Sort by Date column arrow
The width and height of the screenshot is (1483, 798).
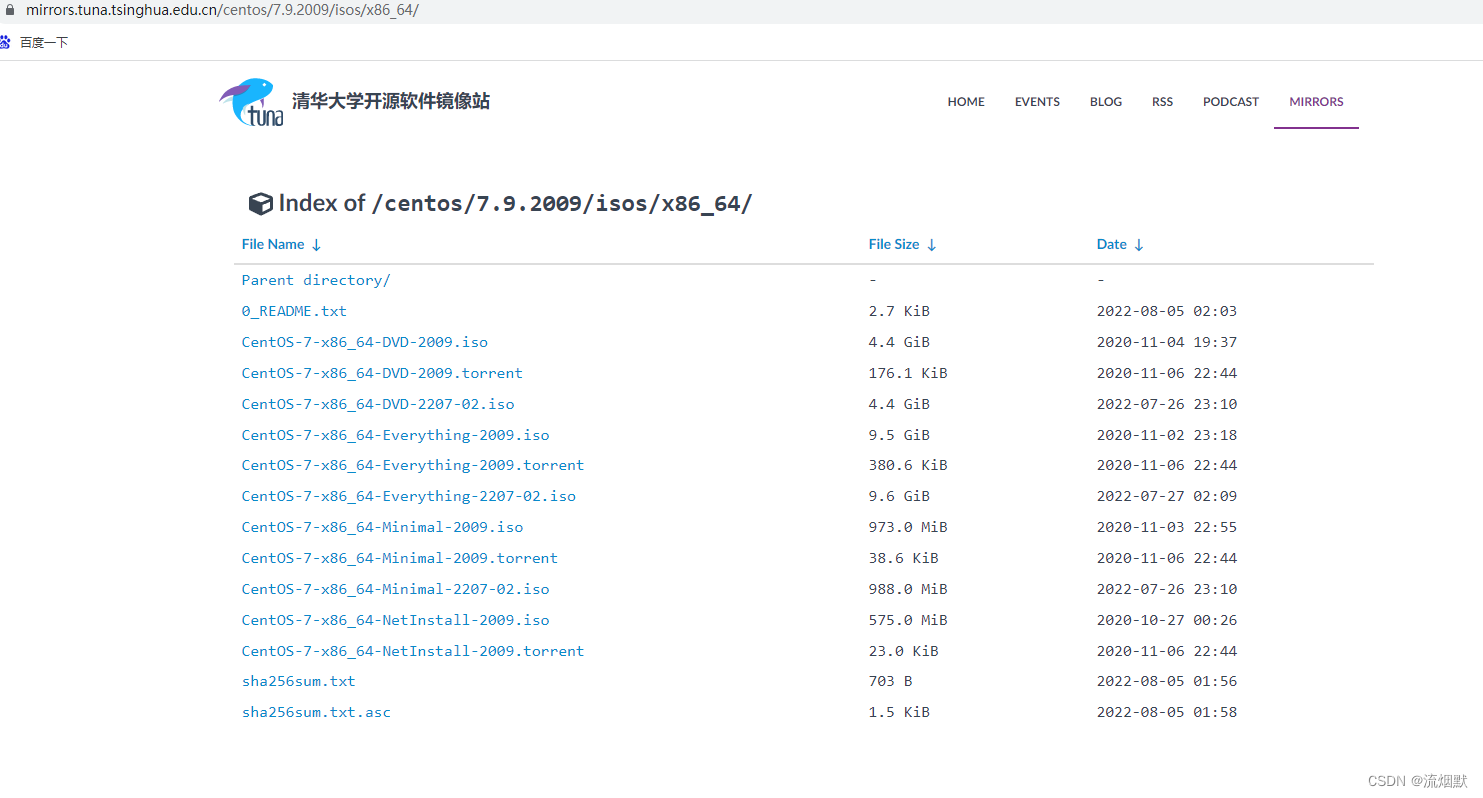click(x=1138, y=245)
